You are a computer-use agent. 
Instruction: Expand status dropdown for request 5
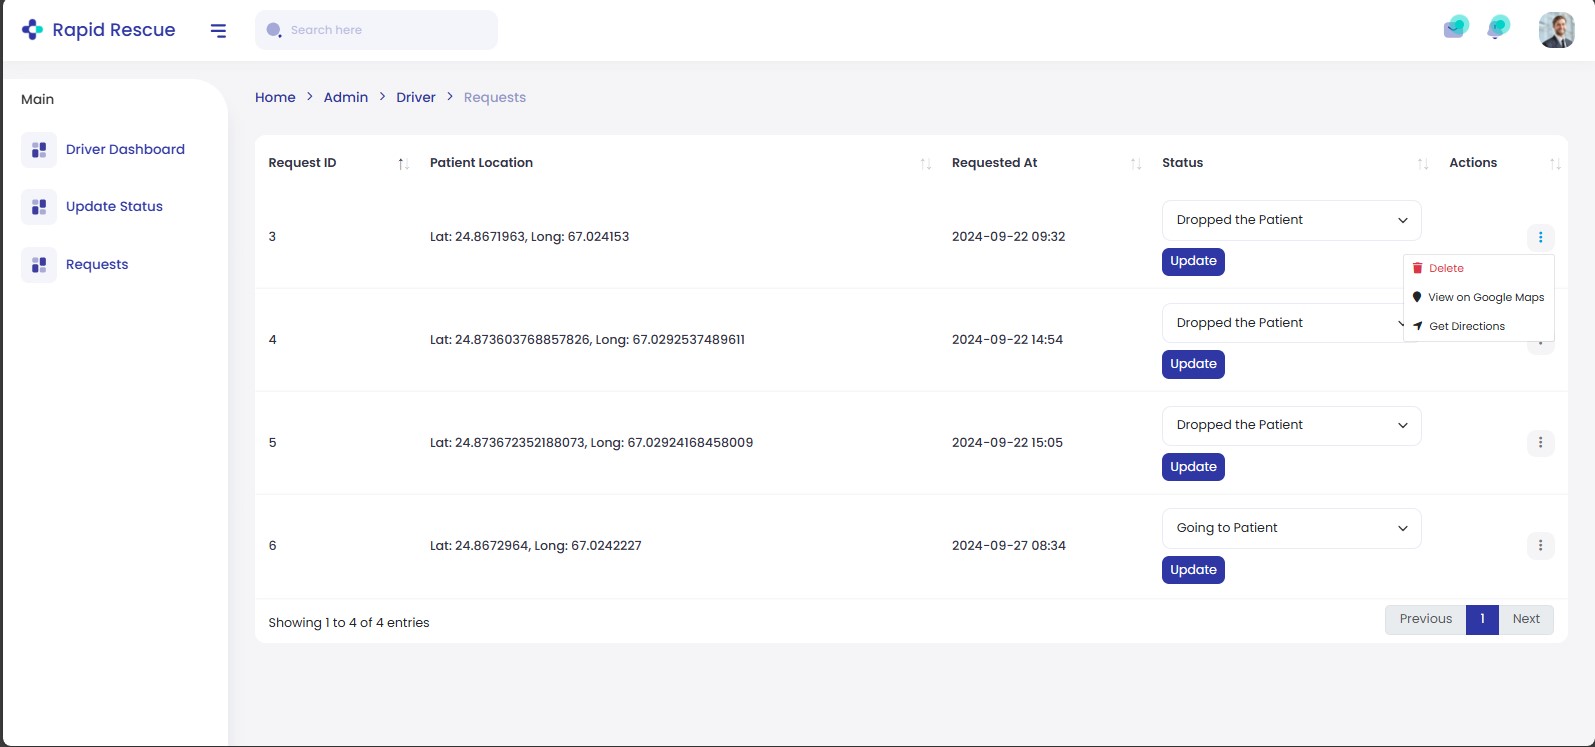pos(1291,425)
